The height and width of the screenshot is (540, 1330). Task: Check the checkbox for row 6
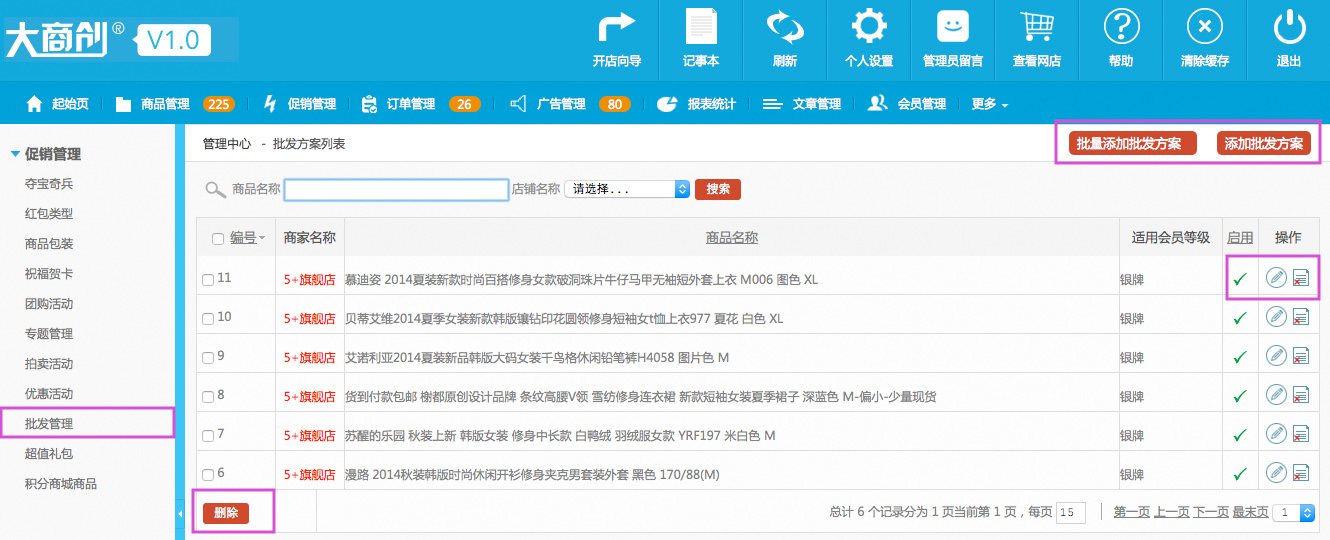[208, 475]
